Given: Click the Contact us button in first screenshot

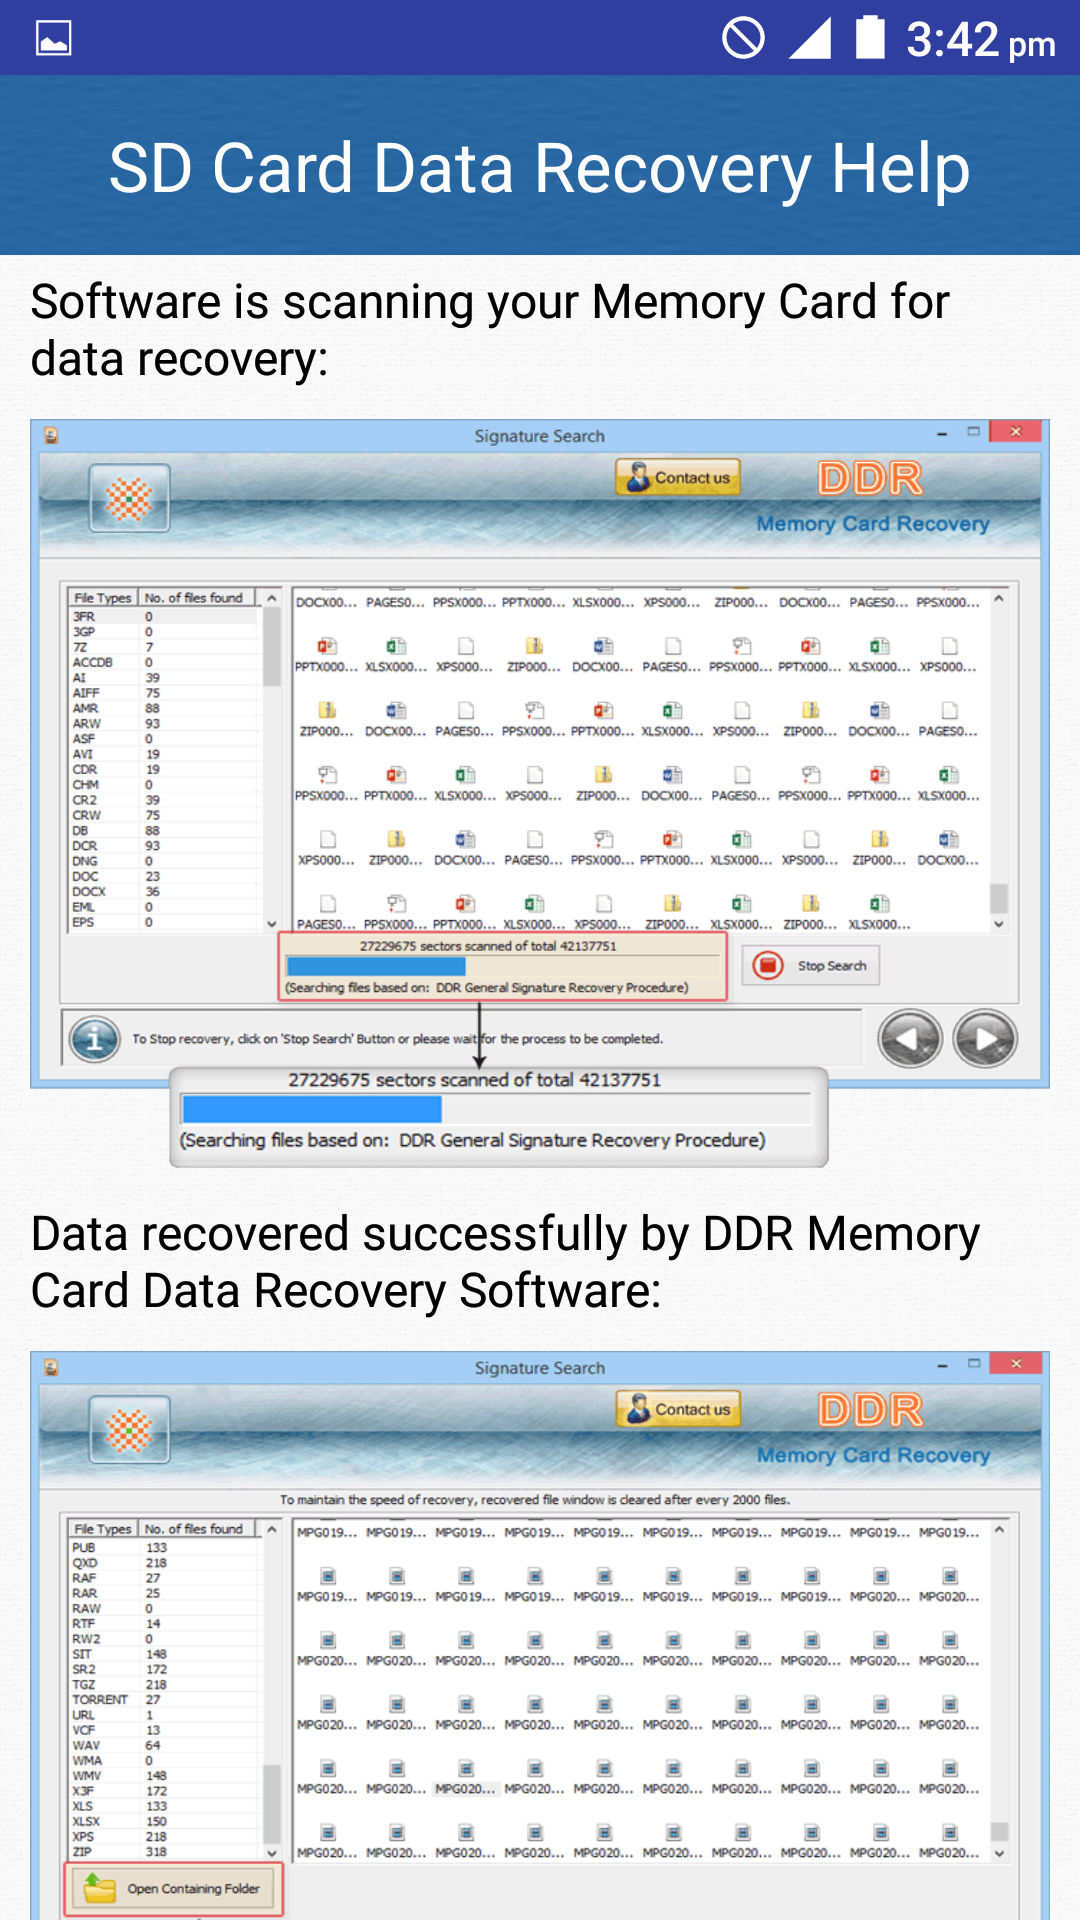Looking at the screenshot, I should [x=678, y=478].
